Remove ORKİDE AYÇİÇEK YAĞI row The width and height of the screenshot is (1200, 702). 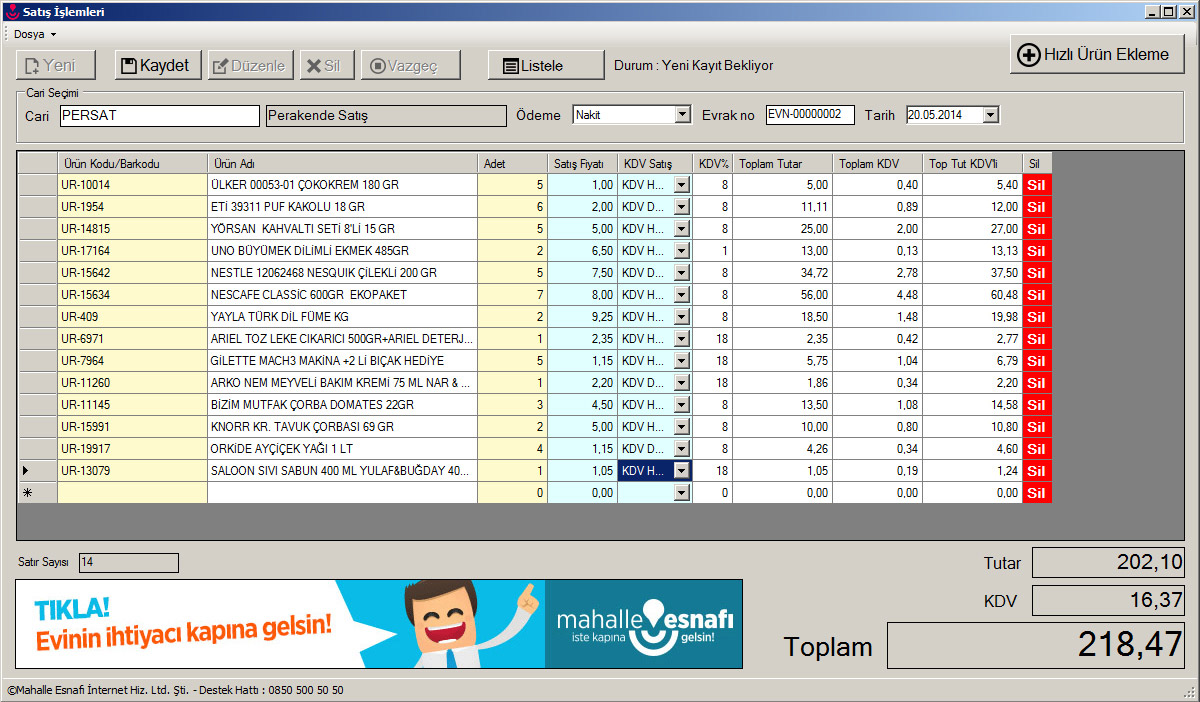(x=1037, y=449)
